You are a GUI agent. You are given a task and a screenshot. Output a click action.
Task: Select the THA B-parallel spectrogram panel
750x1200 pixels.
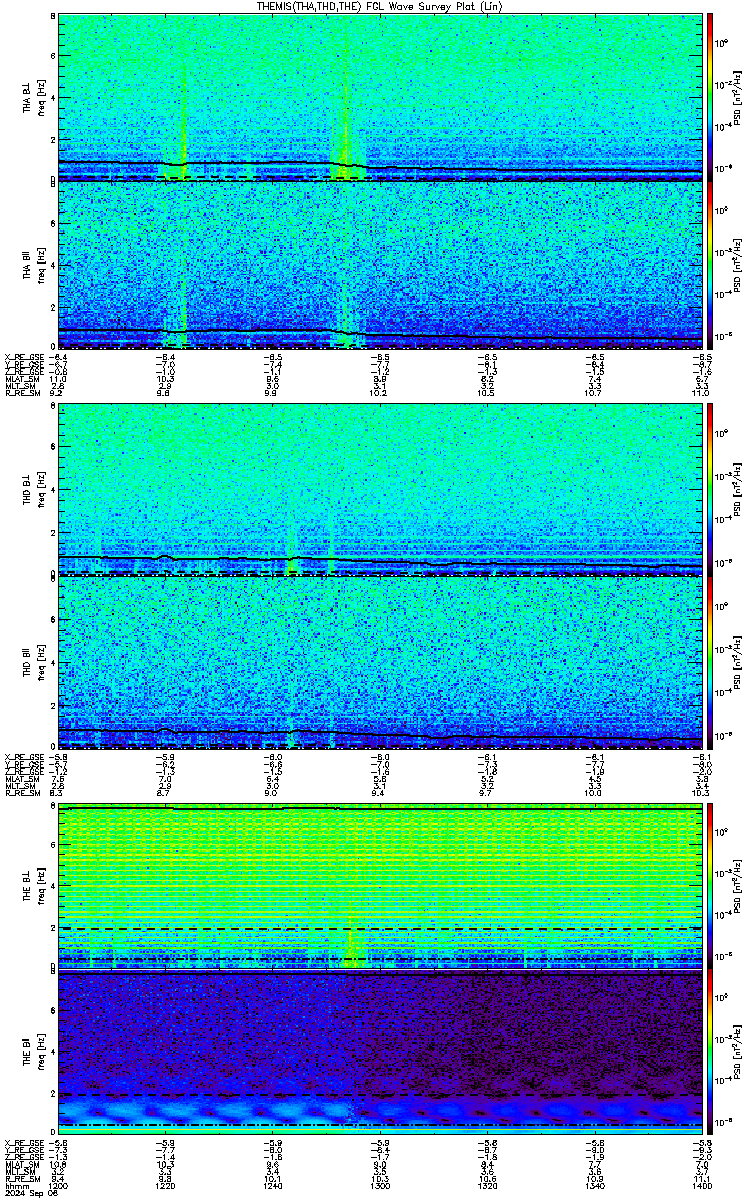point(379,265)
